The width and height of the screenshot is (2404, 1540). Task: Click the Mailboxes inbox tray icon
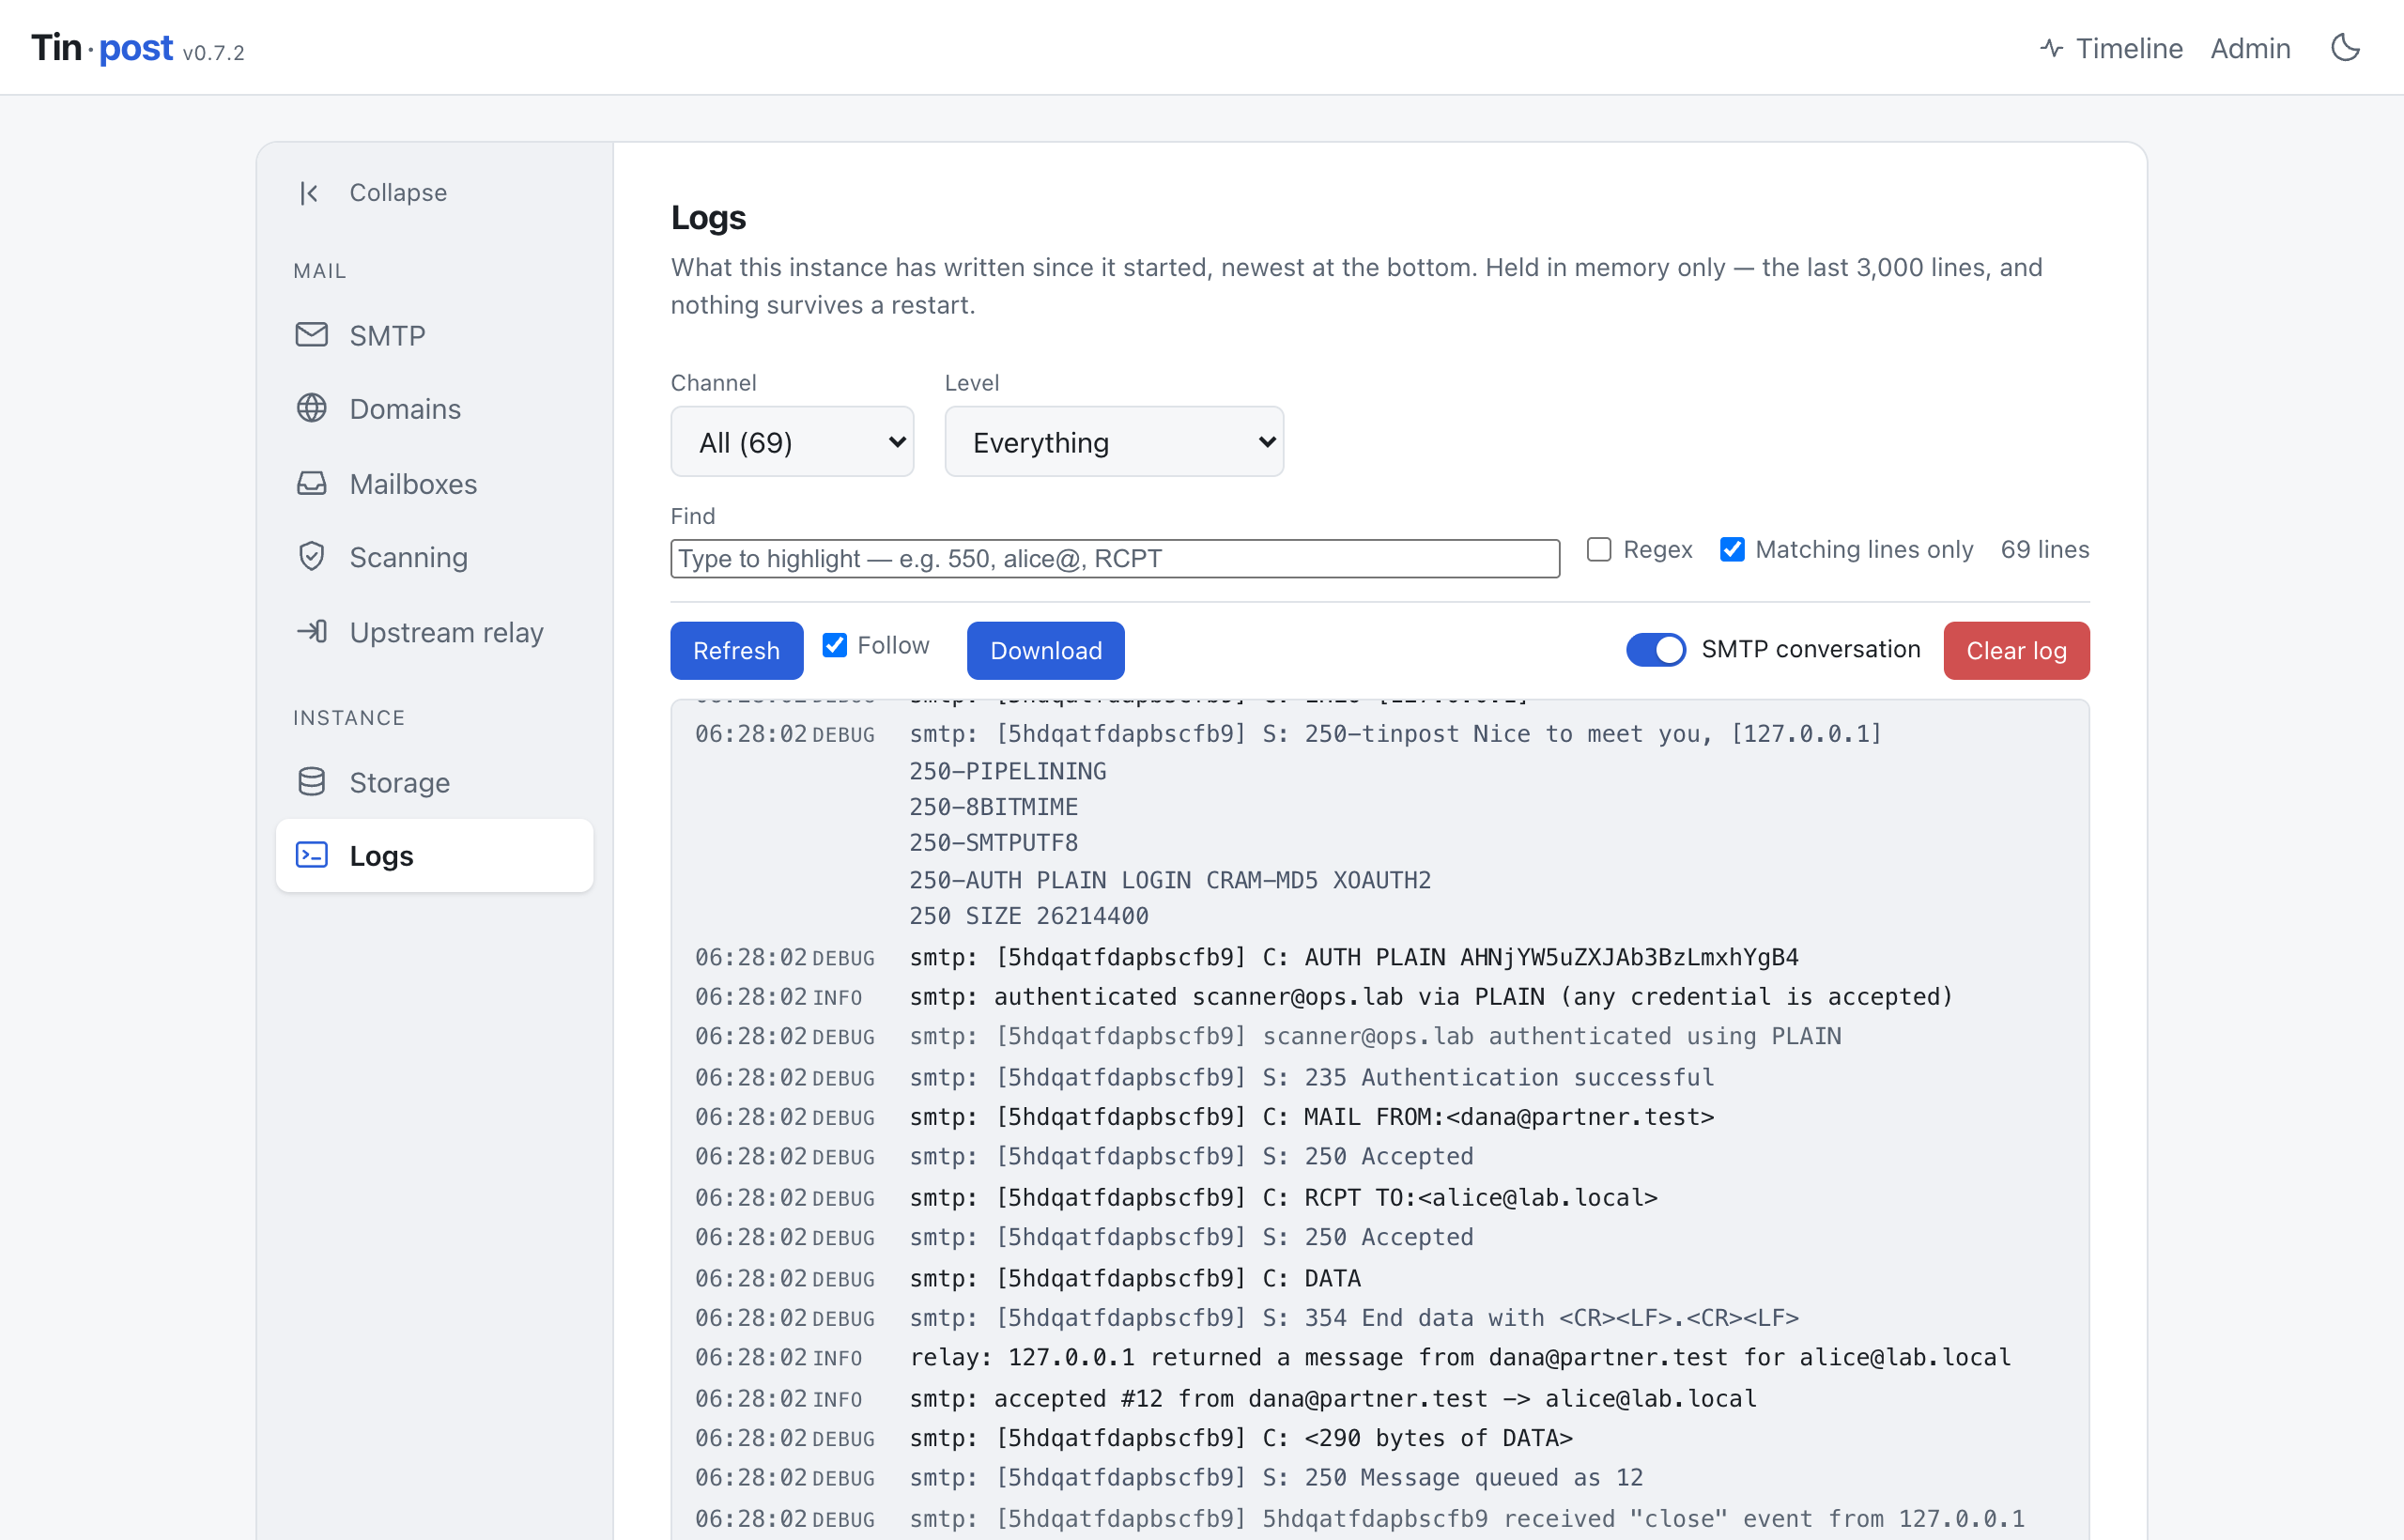click(311, 483)
